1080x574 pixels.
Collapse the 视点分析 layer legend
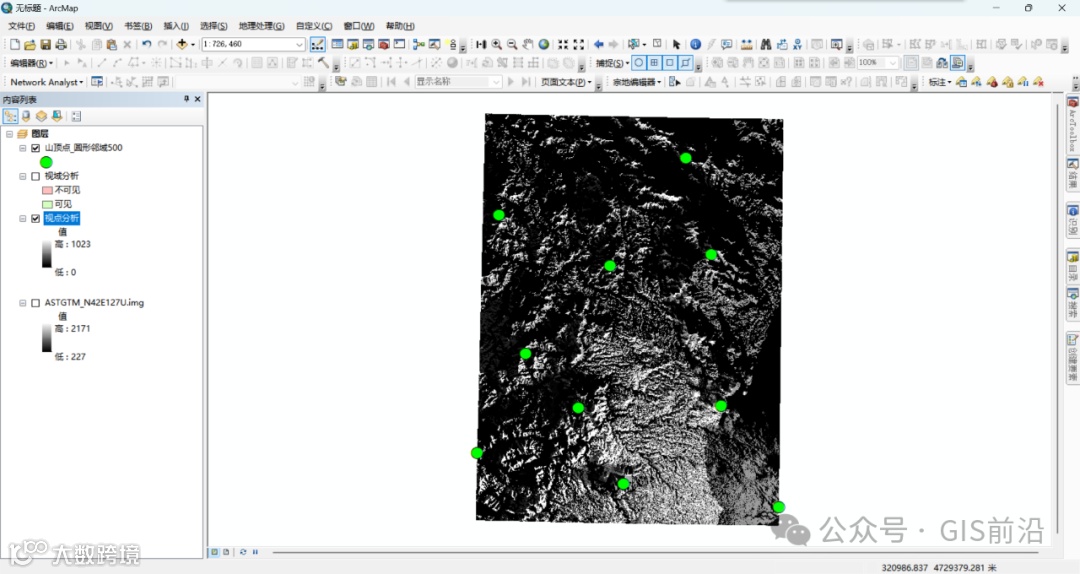[23, 218]
